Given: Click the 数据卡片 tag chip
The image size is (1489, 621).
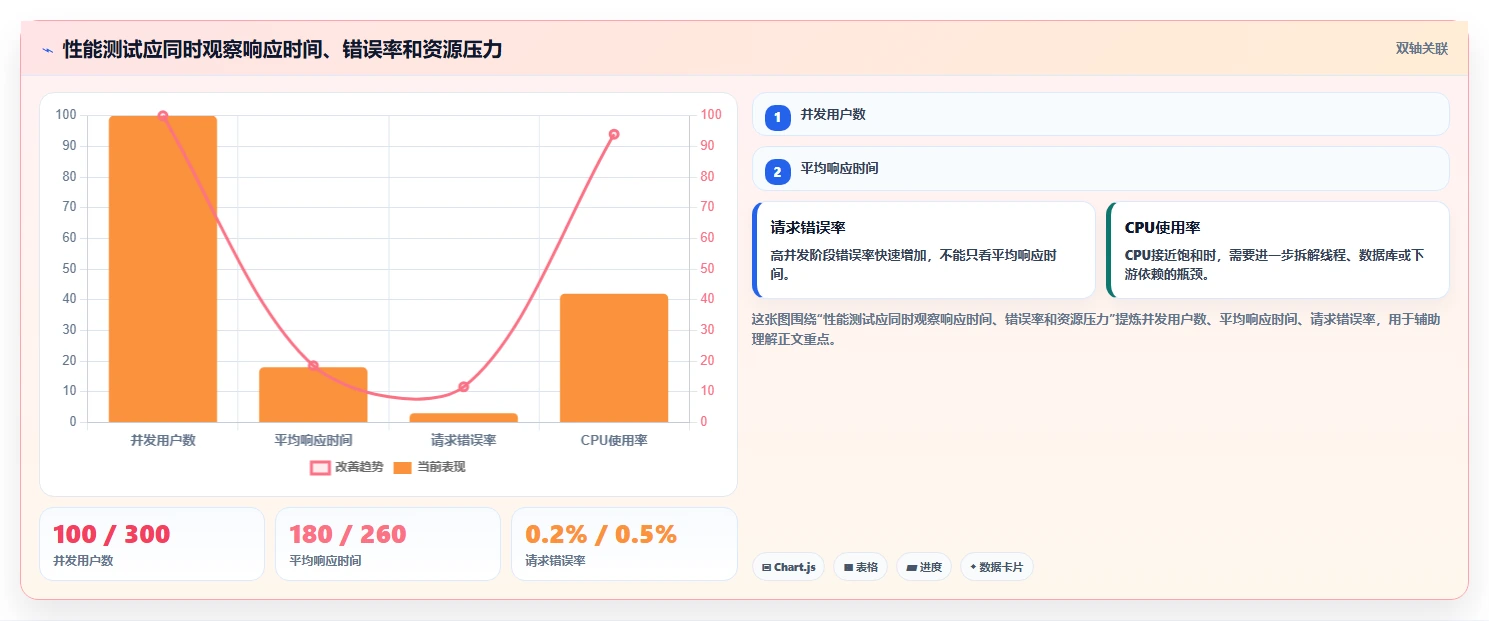Looking at the screenshot, I should (996, 567).
